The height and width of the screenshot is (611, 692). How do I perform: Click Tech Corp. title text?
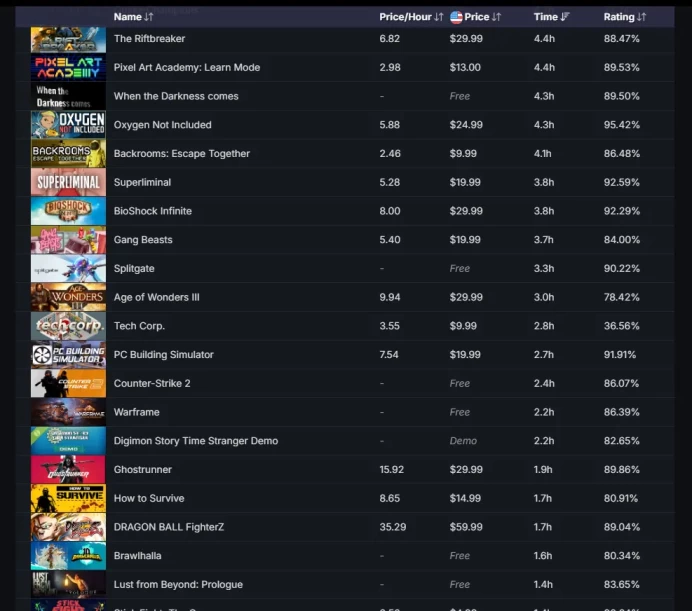click(x=139, y=326)
